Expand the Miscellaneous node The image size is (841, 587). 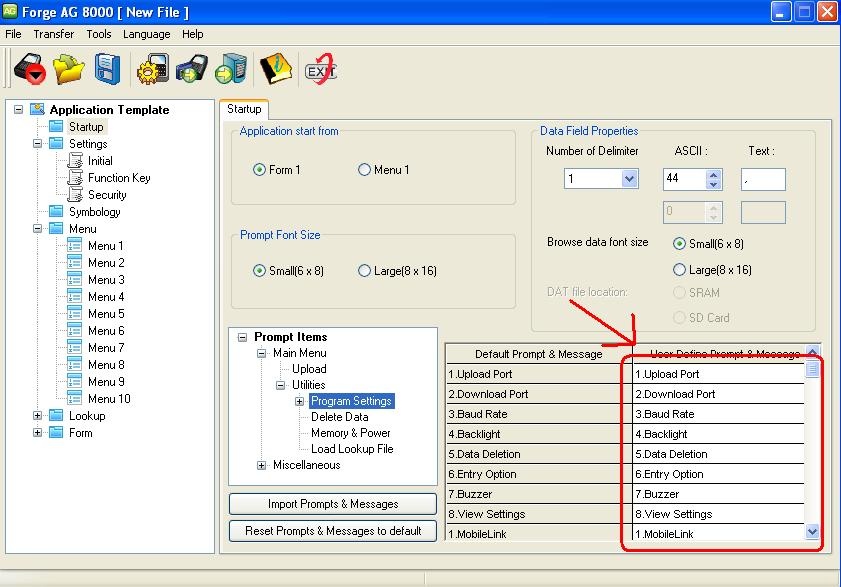pyautogui.click(x=261, y=465)
